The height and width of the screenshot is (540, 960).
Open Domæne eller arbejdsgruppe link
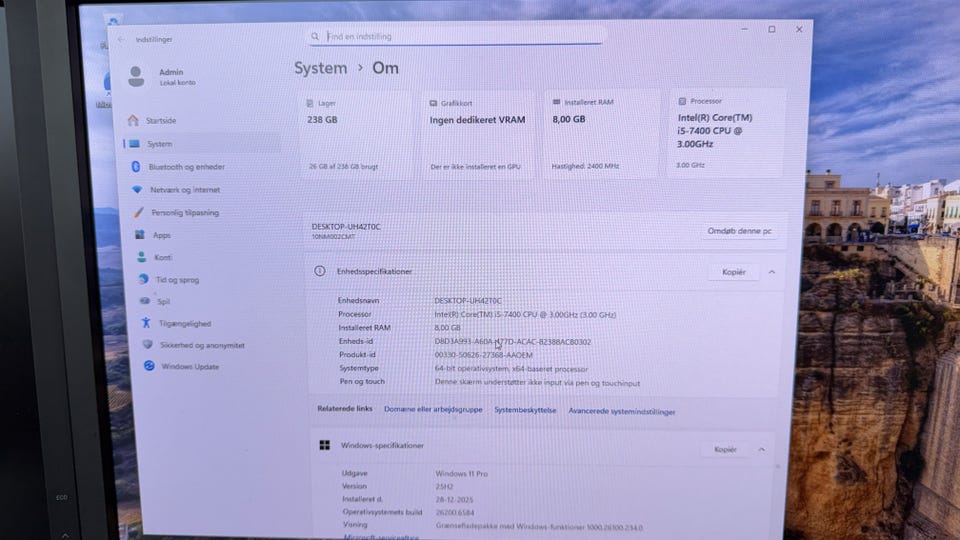click(x=433, y=410)
